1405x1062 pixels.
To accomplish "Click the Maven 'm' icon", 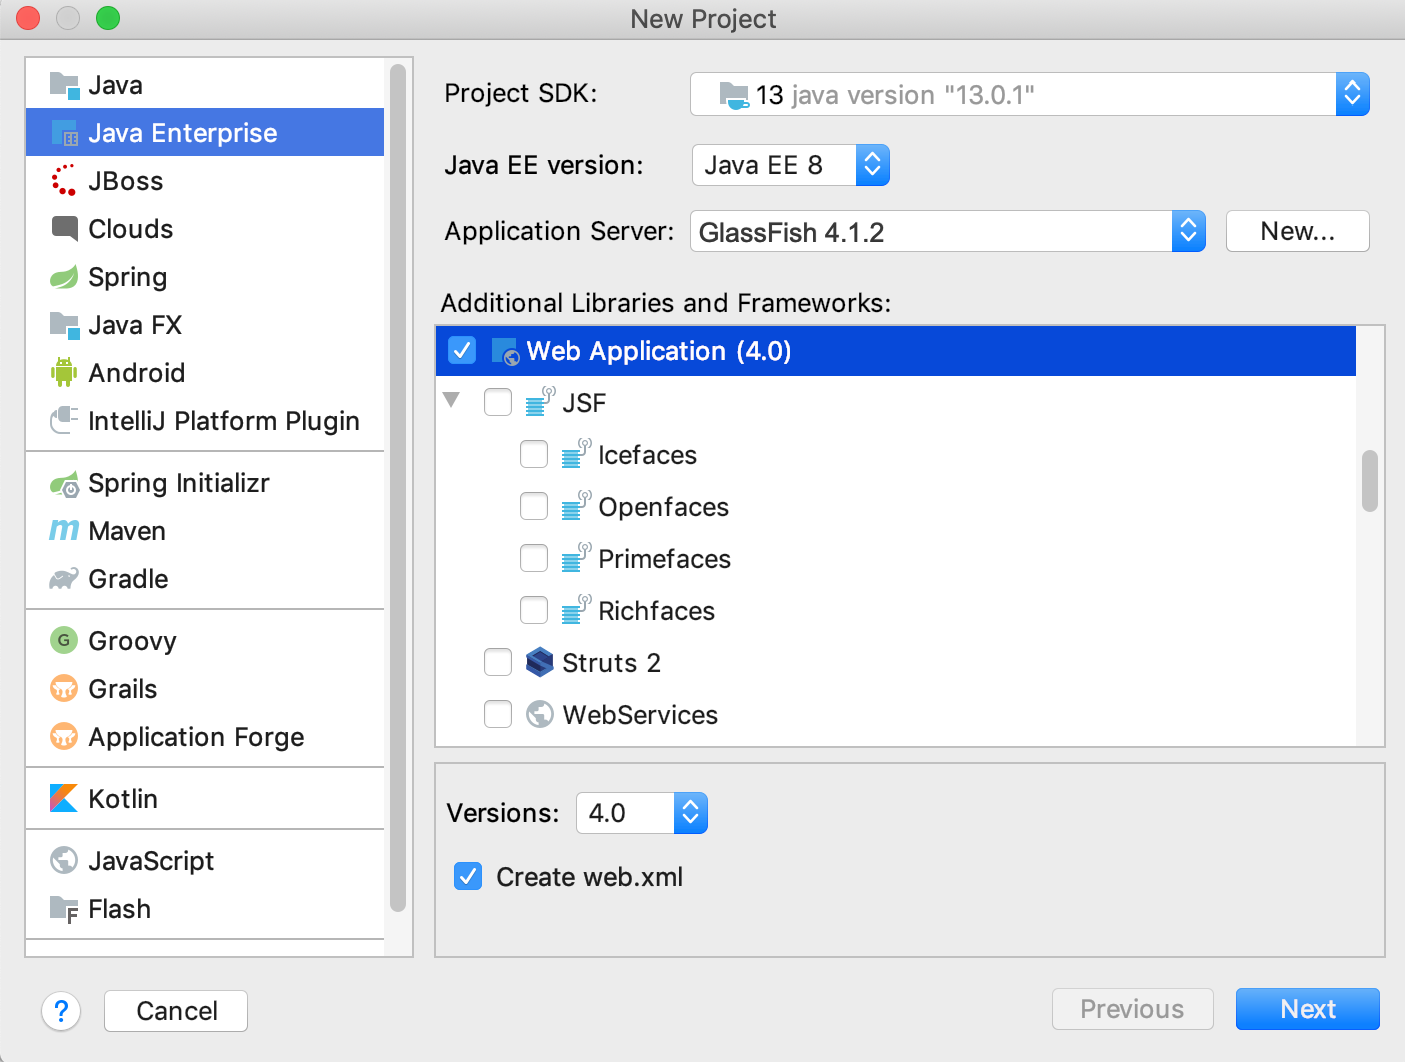I will [x=64, y=531].
